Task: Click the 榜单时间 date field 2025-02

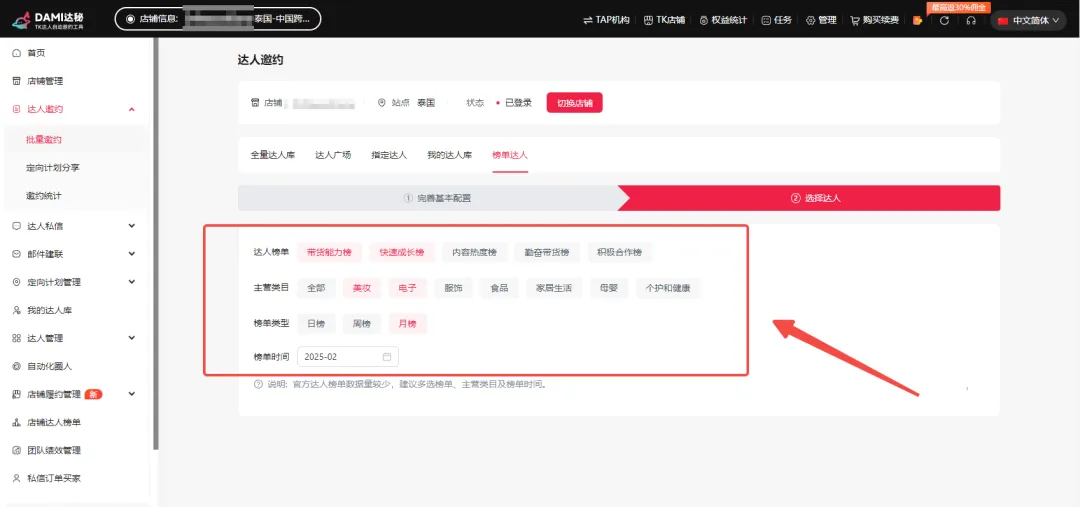Action: 348,357
